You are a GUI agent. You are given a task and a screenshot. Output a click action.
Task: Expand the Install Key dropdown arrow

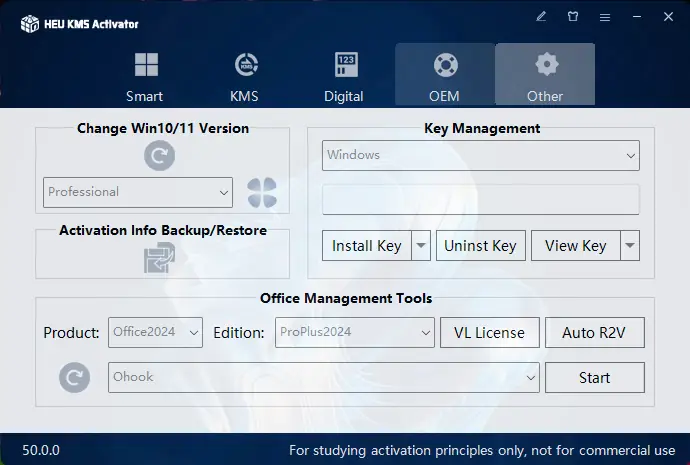tap(421, 245)
